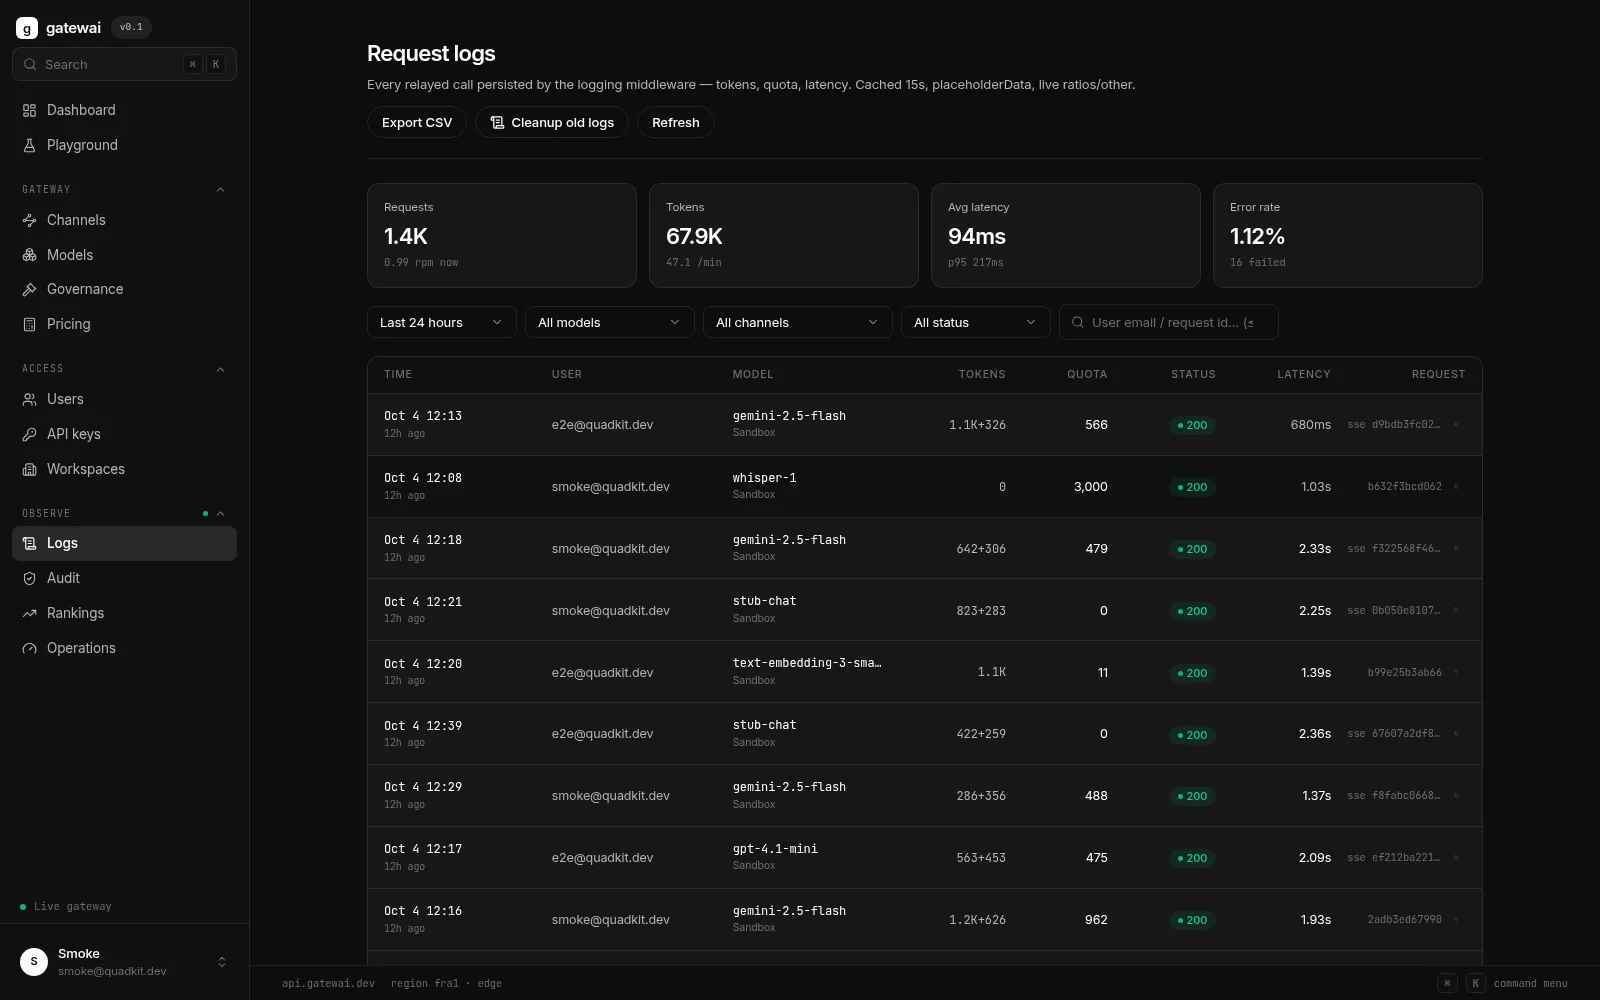Viewport: 1600px width, 1000px height.
Task: Focus the user email request id search field
Action: click(x=1169, y=322)
